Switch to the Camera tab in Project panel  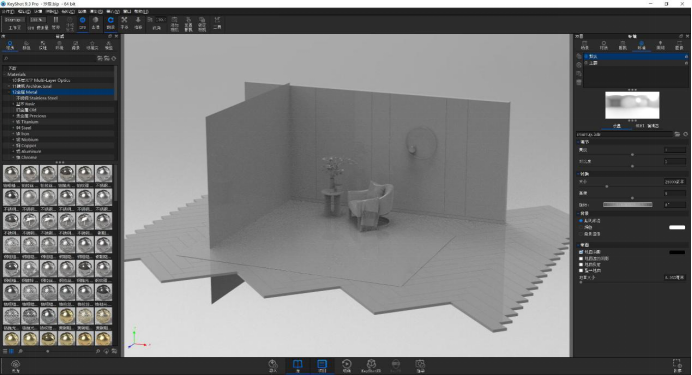tap(623, 45)
